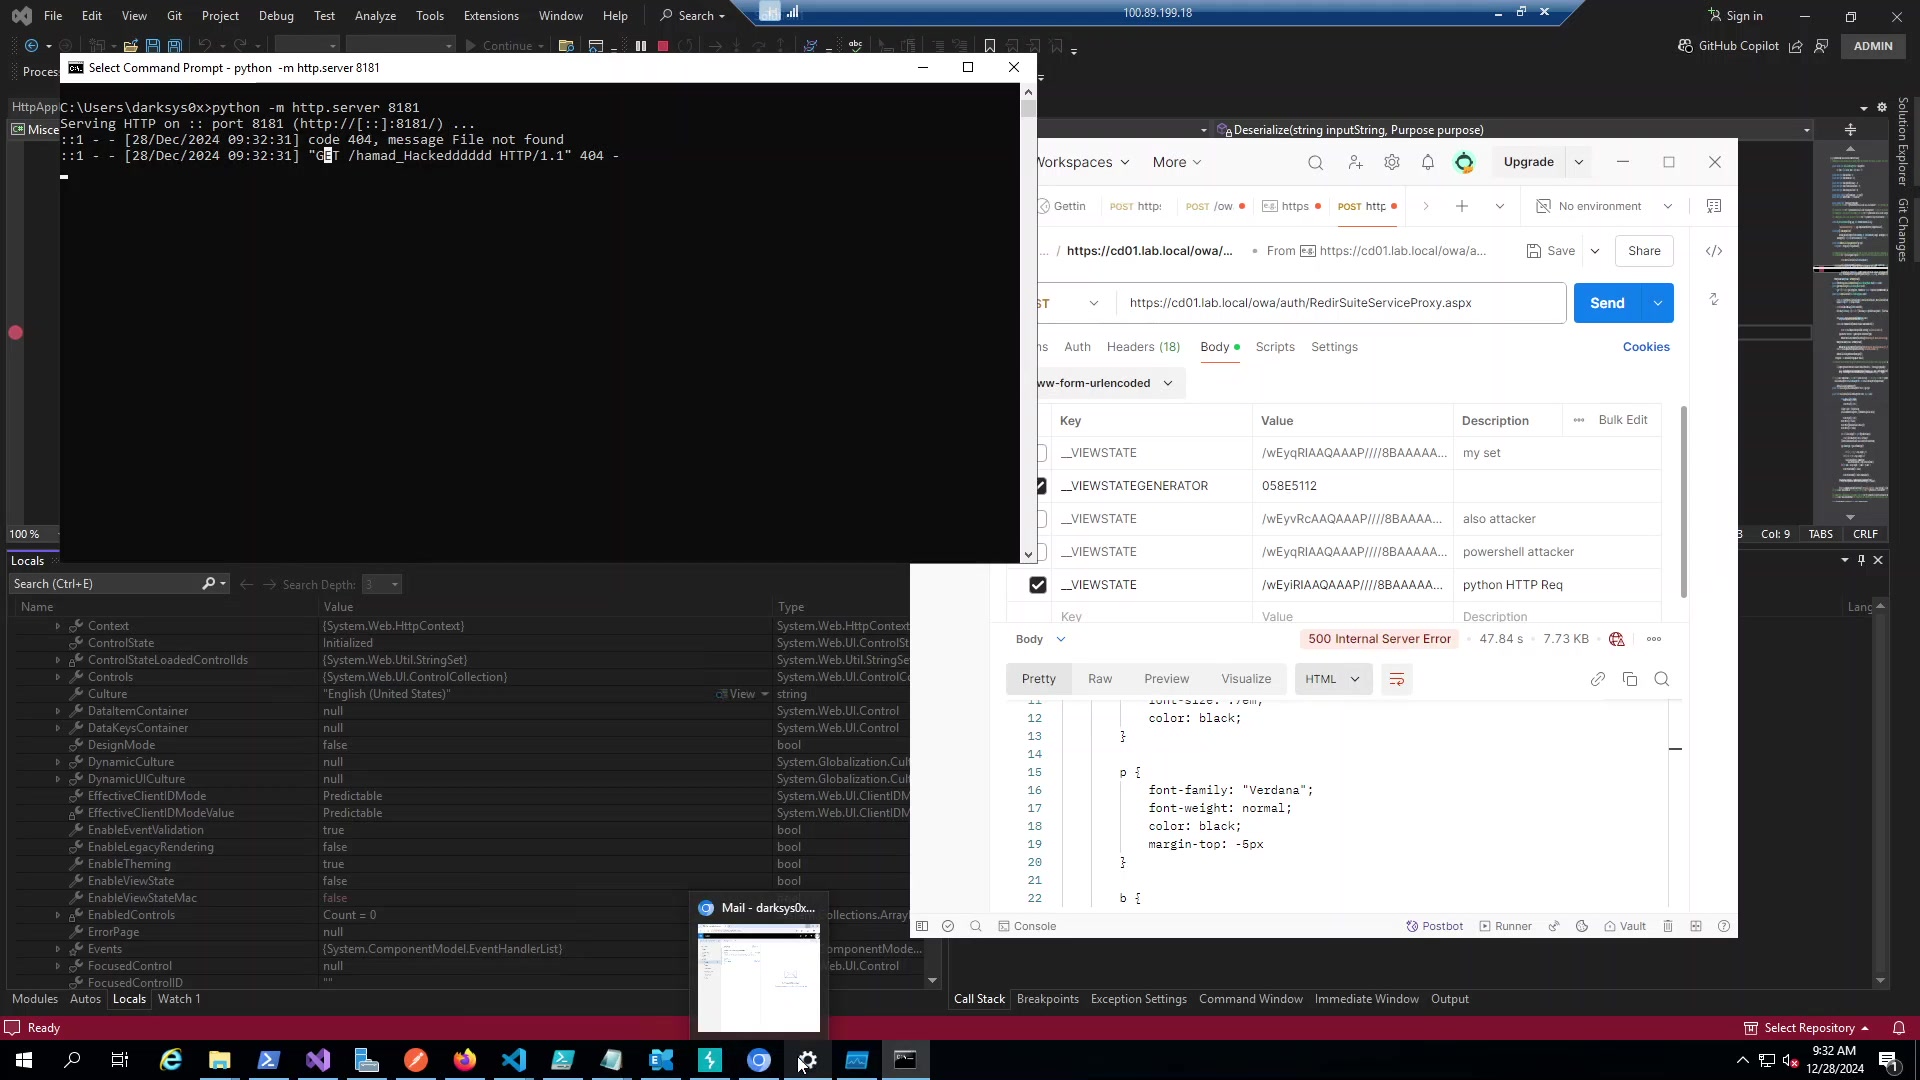1920x1080 pixels.
Task: Open Postman Console in footer
Action: click(1027, 926)
